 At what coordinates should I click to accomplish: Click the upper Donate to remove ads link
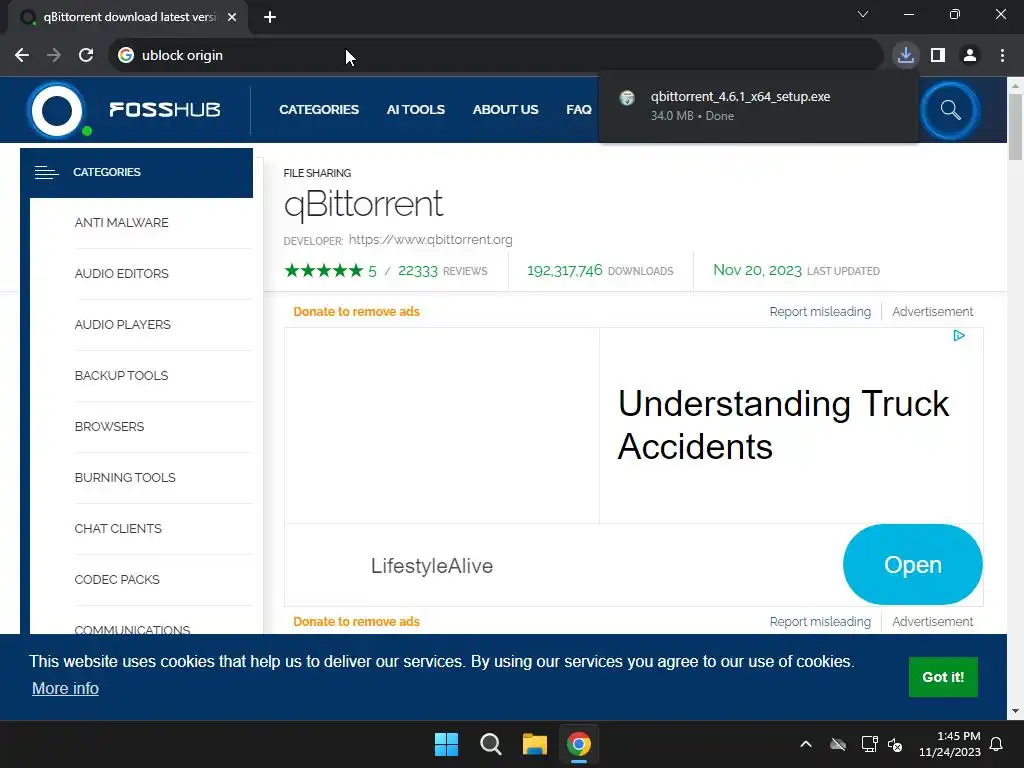[x=357, y=312]
